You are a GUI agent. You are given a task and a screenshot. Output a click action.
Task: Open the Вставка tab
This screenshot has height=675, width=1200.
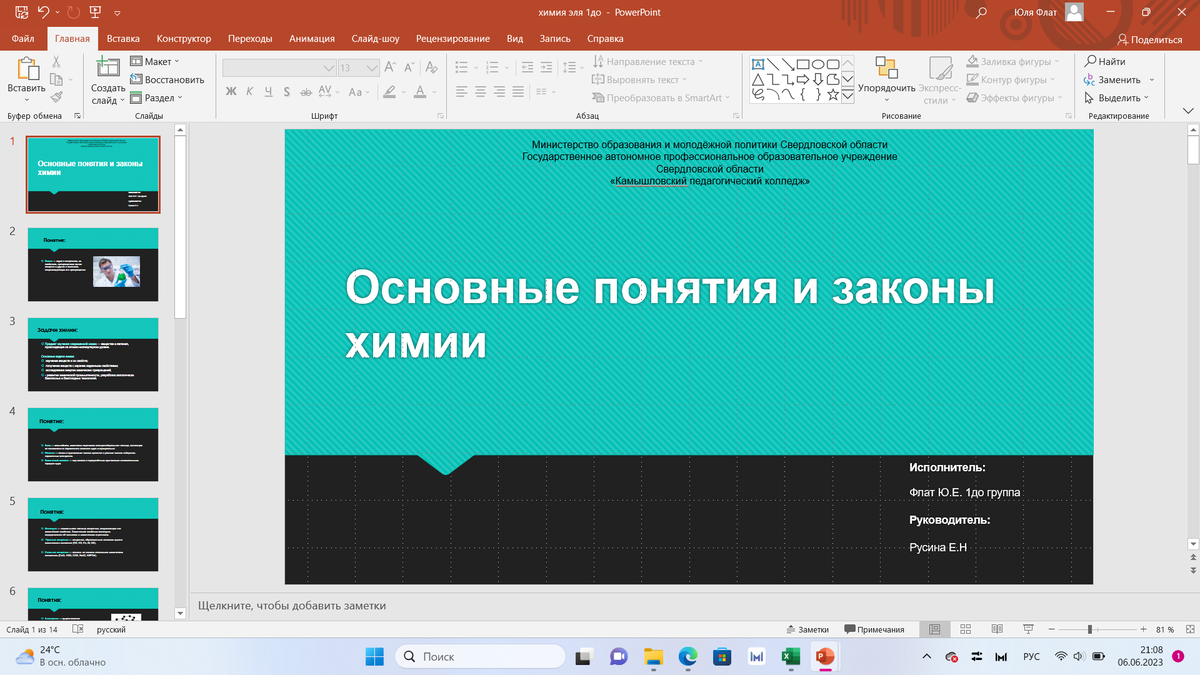(123, 39)
